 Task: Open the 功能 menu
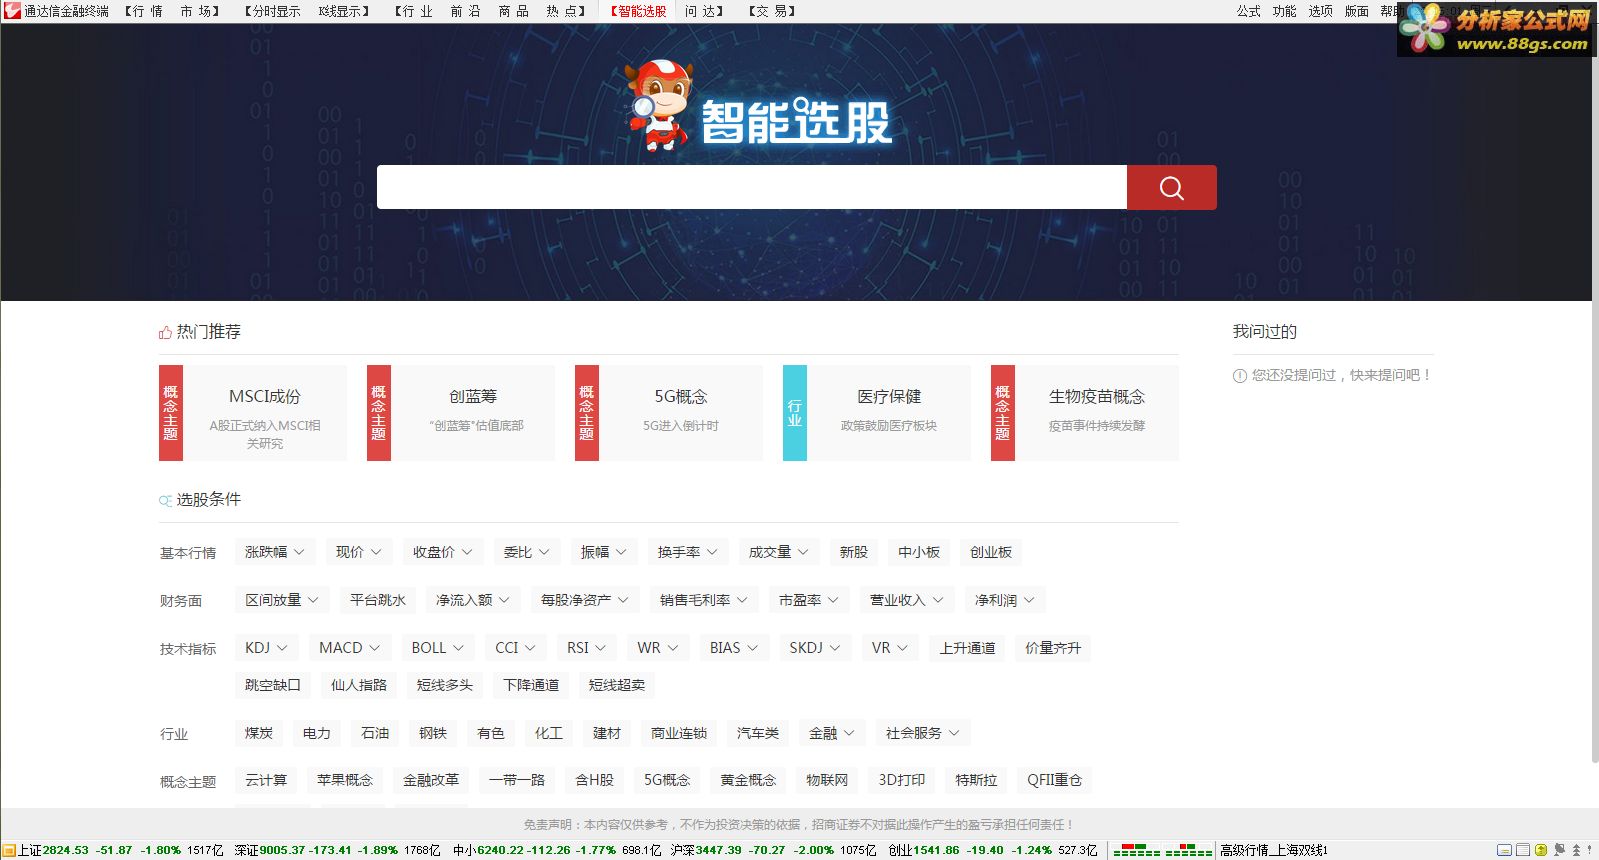click(x=1284, y=11)
